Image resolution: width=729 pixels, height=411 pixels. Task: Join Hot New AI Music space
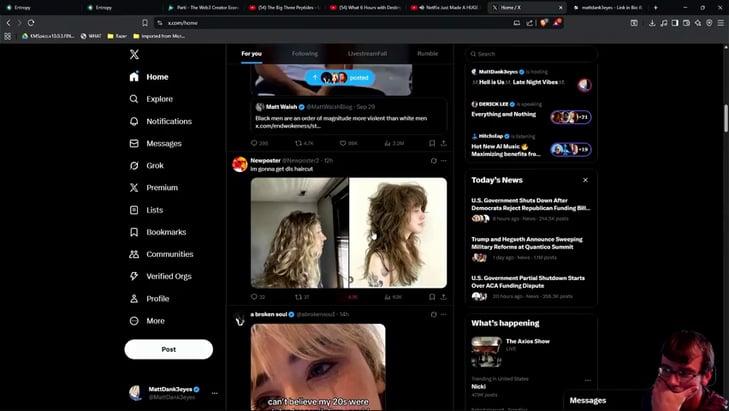click(531, 145)
